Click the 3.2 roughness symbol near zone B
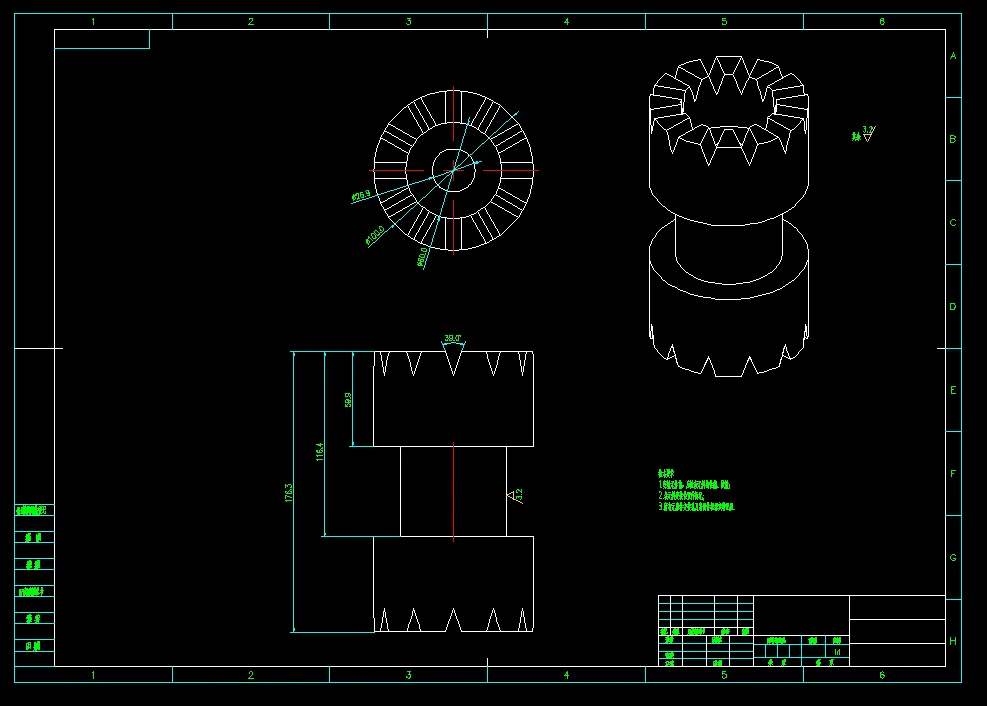 coord(864,134)
